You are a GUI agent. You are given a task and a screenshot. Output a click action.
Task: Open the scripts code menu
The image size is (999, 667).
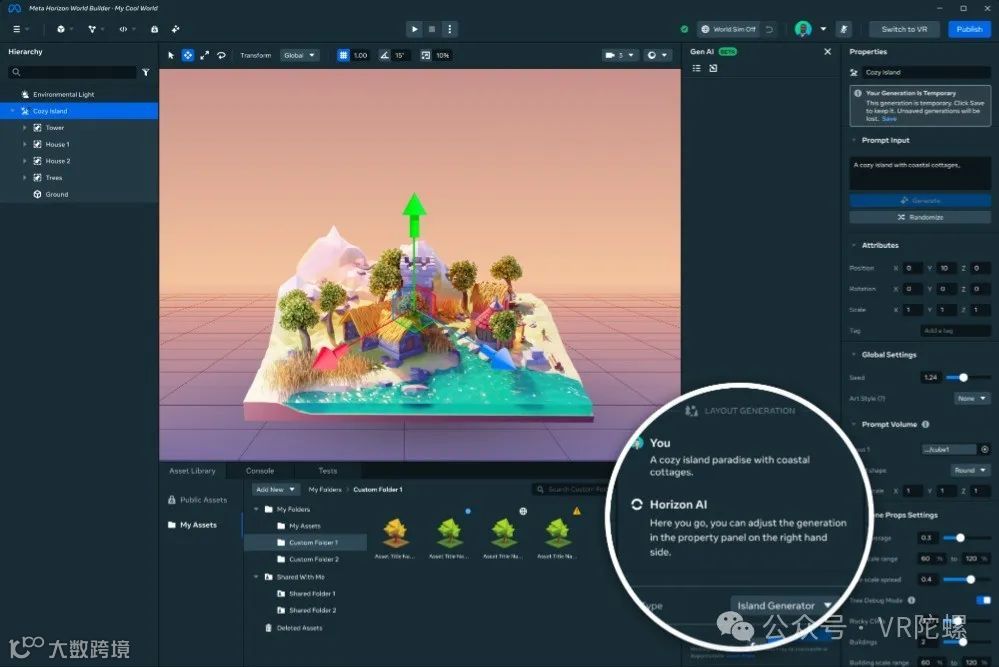[x=123, y=29]
